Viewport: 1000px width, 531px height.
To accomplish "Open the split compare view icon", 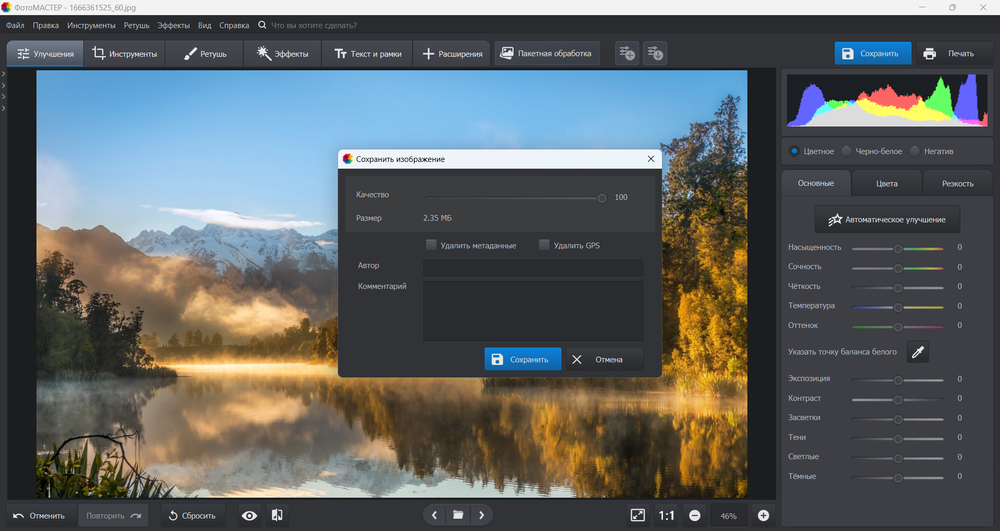I will [277, 515].
